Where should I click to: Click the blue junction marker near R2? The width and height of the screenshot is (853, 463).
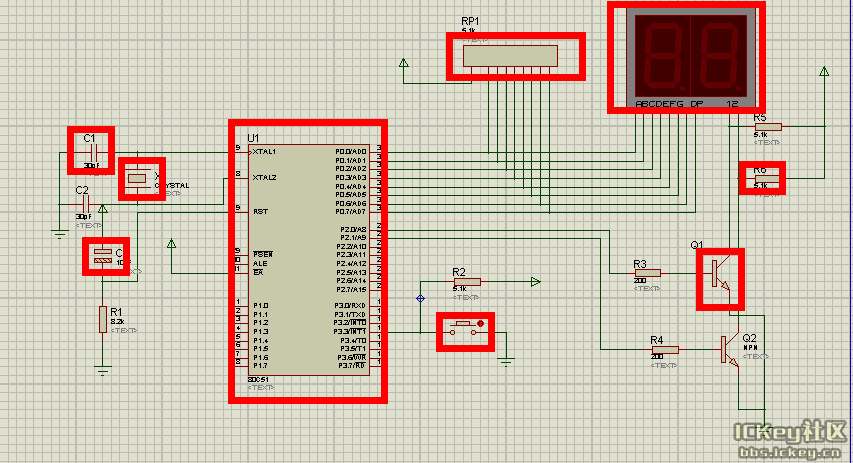point(420,298)
